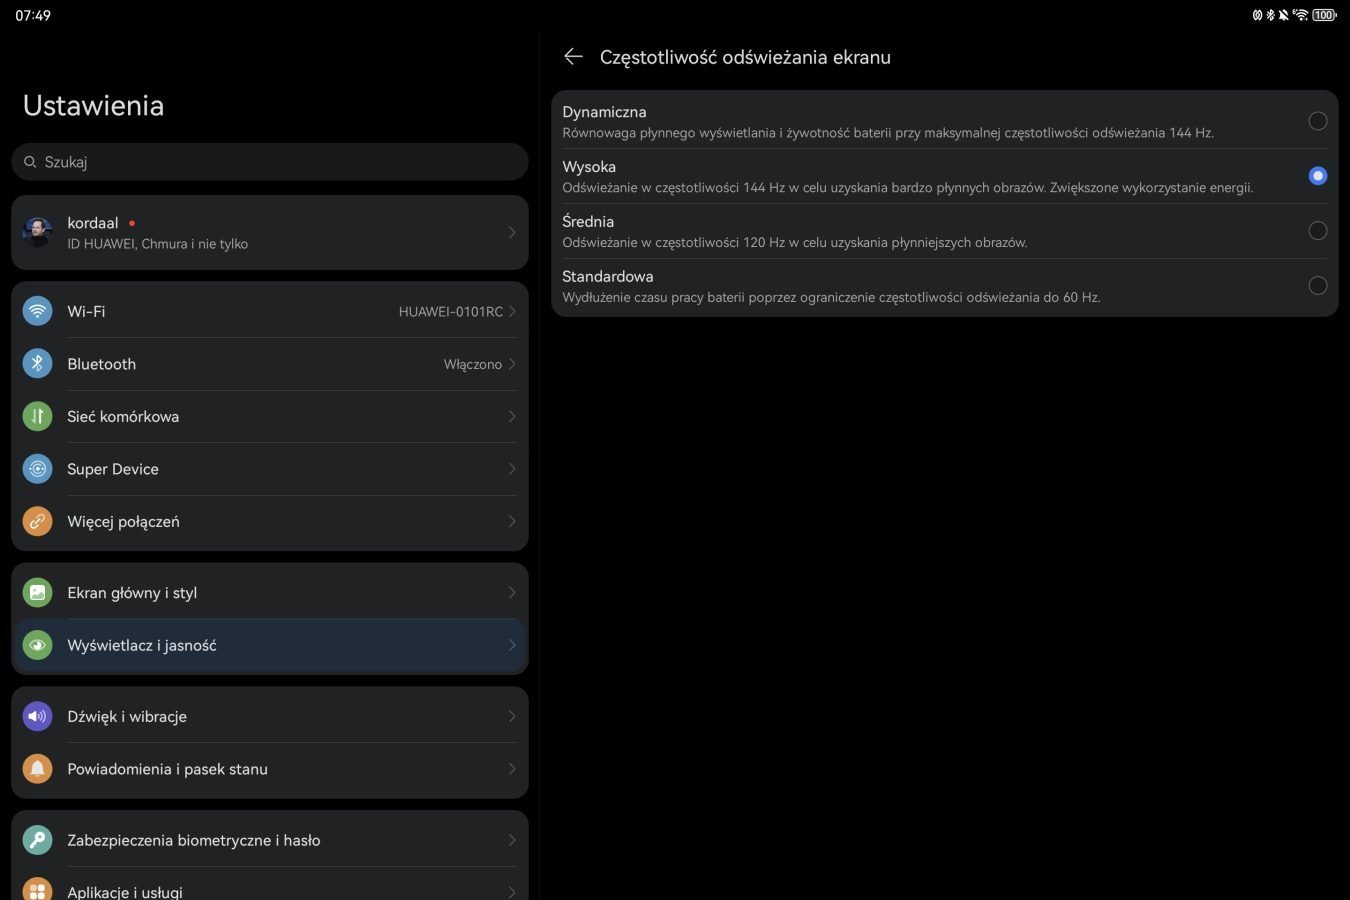The image size is (1350, 900).
Task: Open Dźwięk i wibracje entry
Action: 270,716
